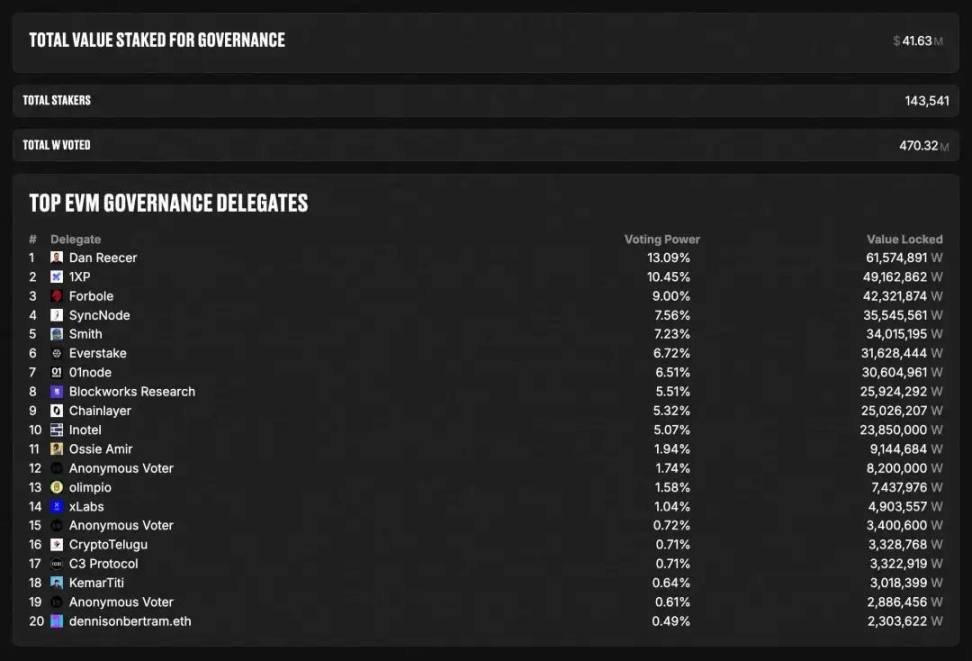Select the Inotel delegate name
The image size is (972, 661).
85,430
